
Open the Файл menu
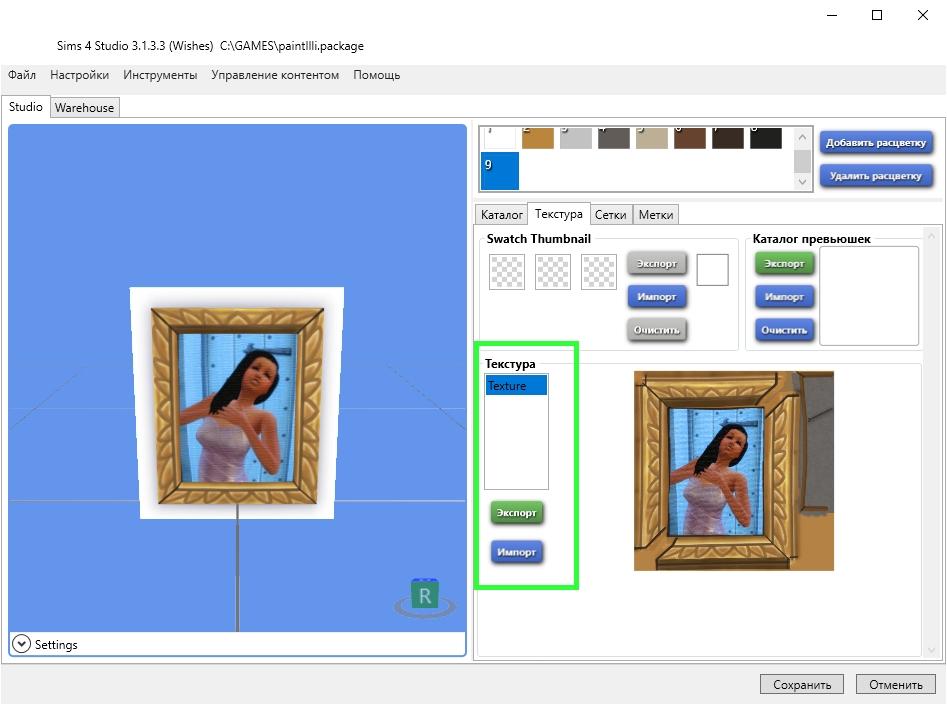22,75
